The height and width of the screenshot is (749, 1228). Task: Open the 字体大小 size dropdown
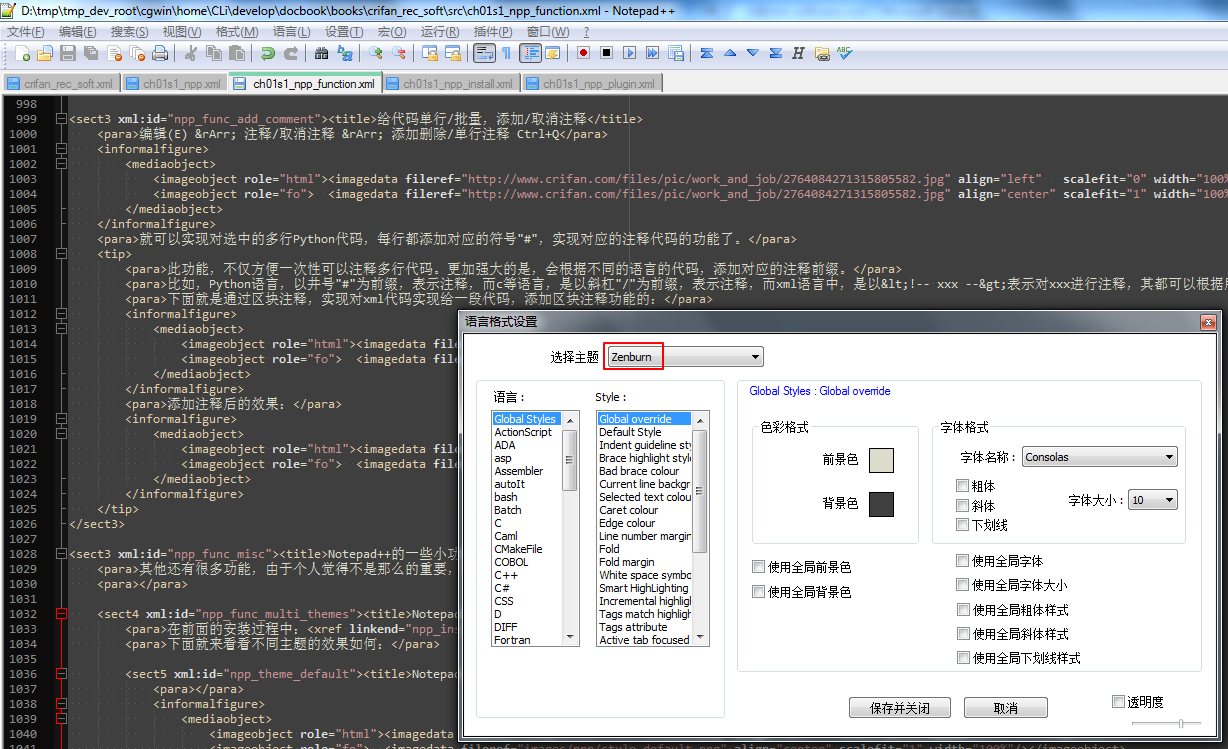(x=1153, y=500)
